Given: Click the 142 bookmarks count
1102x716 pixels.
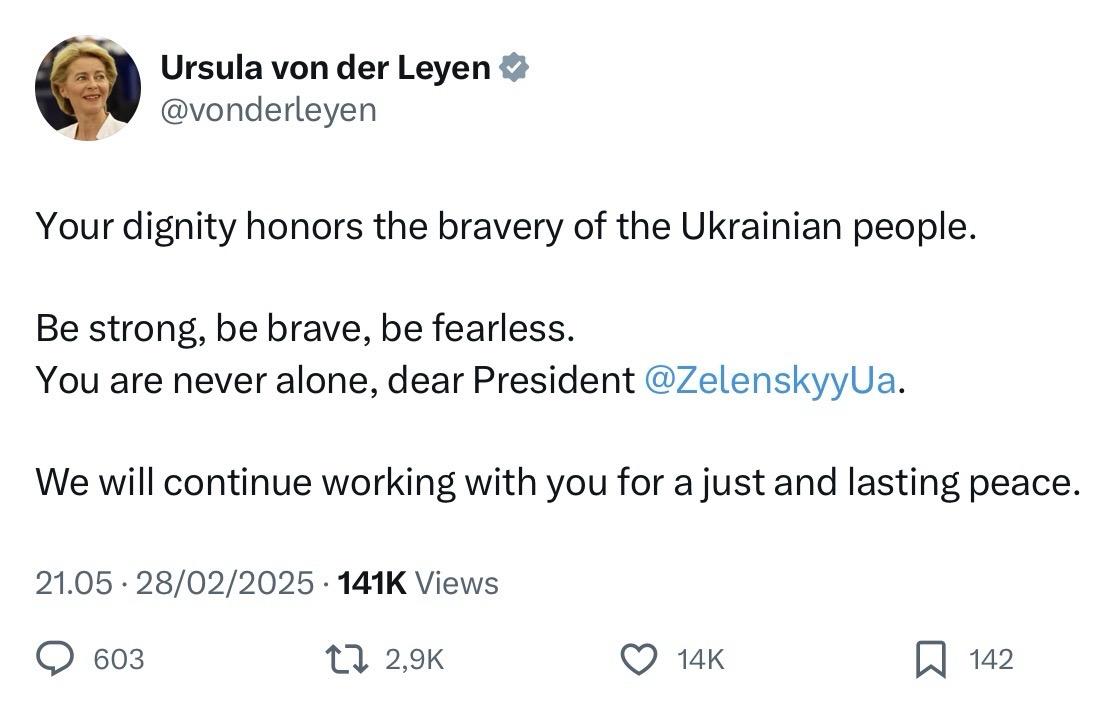Looking at the screenshot, I should coord(991,660).
